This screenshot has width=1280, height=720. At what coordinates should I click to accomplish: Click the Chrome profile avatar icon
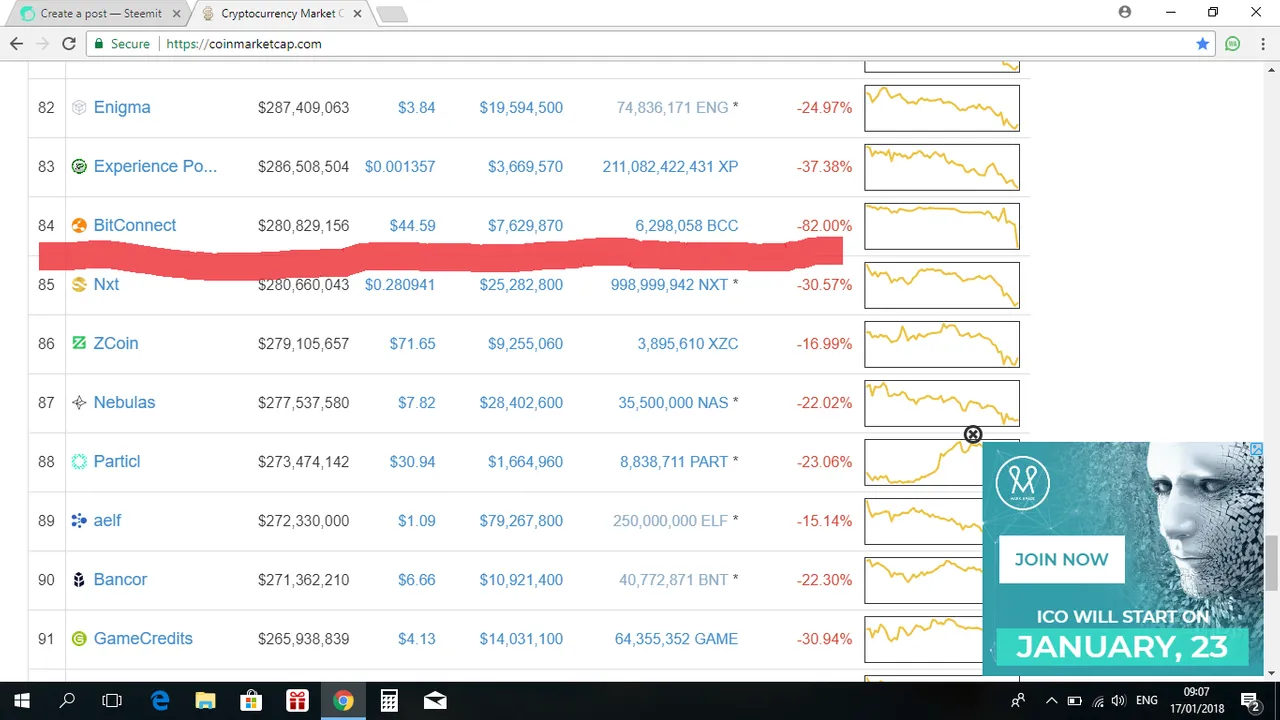(x=1125, y=12)
